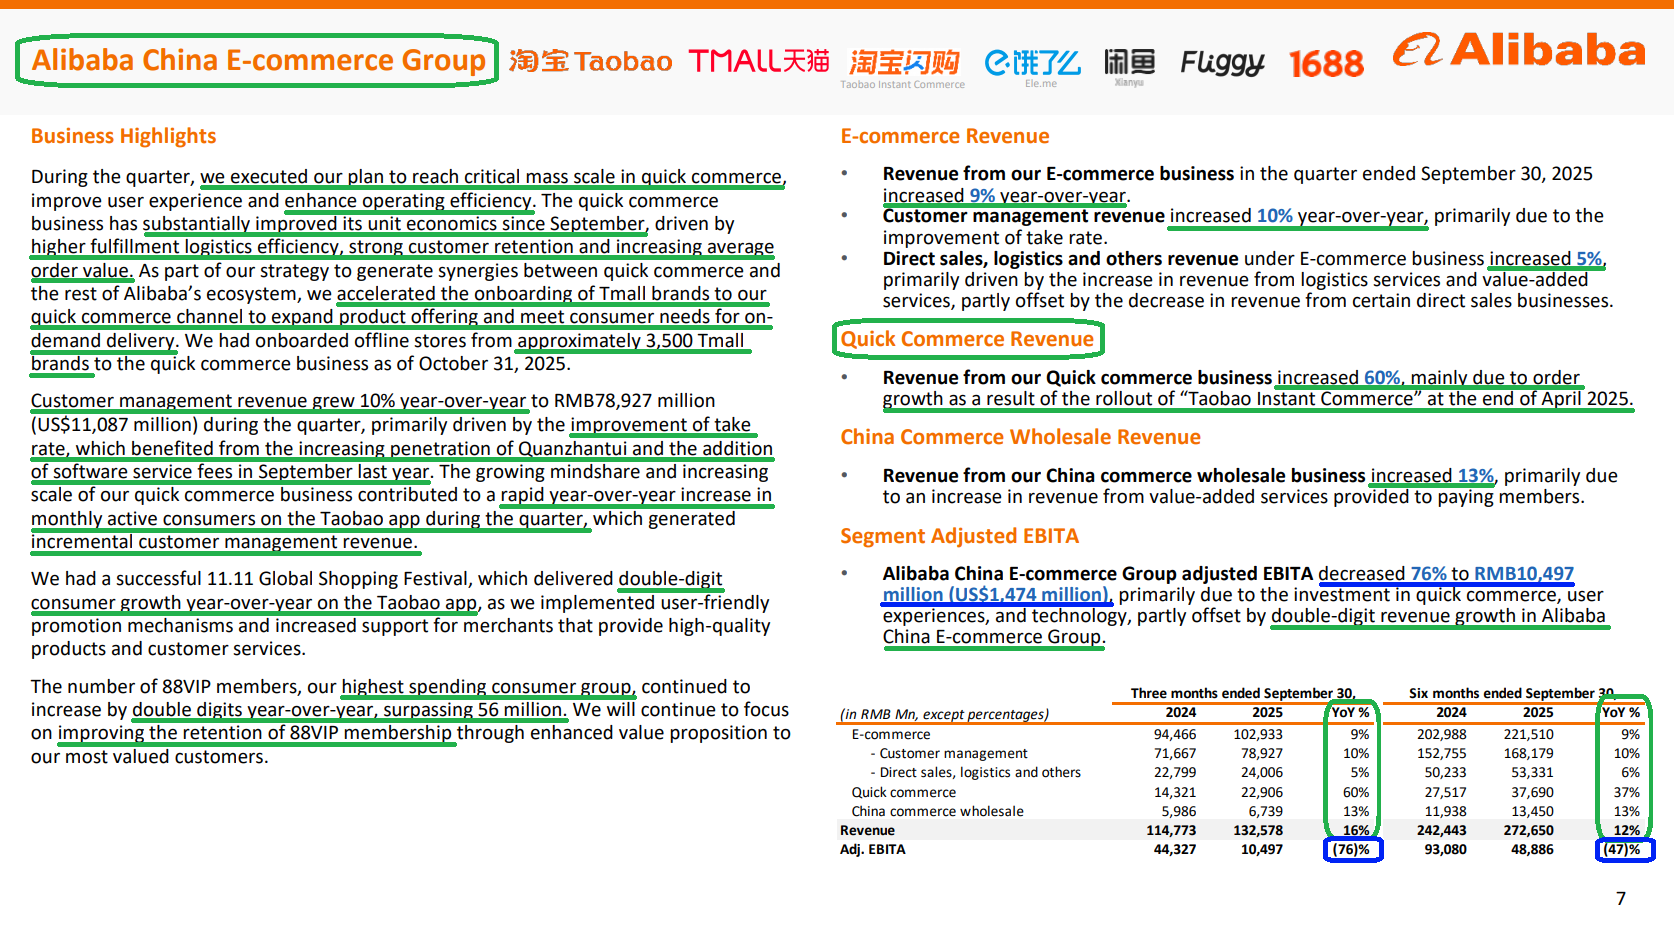Click the circled Quick Commerce Revenue heading
The image size is (1674, 939).
[x=967, y=339]
